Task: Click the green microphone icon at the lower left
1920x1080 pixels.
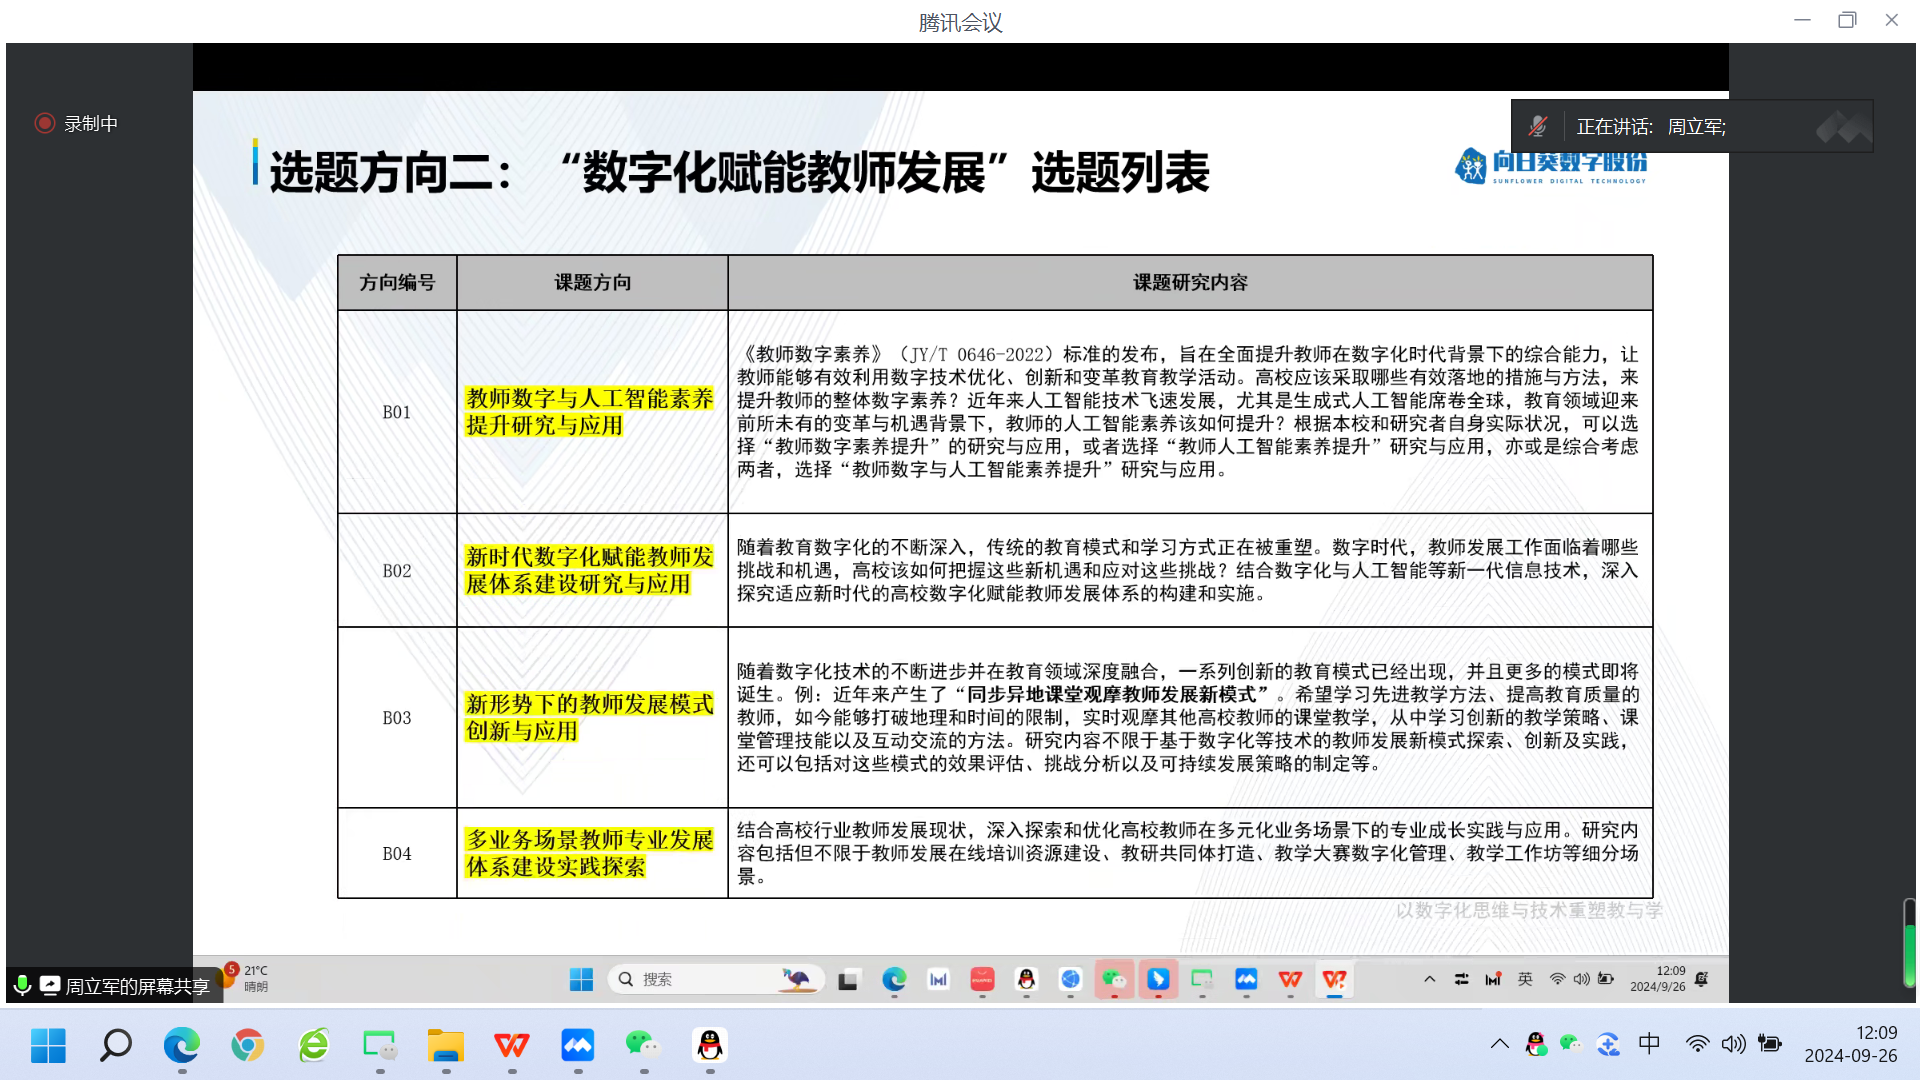Action: [22, 986]
